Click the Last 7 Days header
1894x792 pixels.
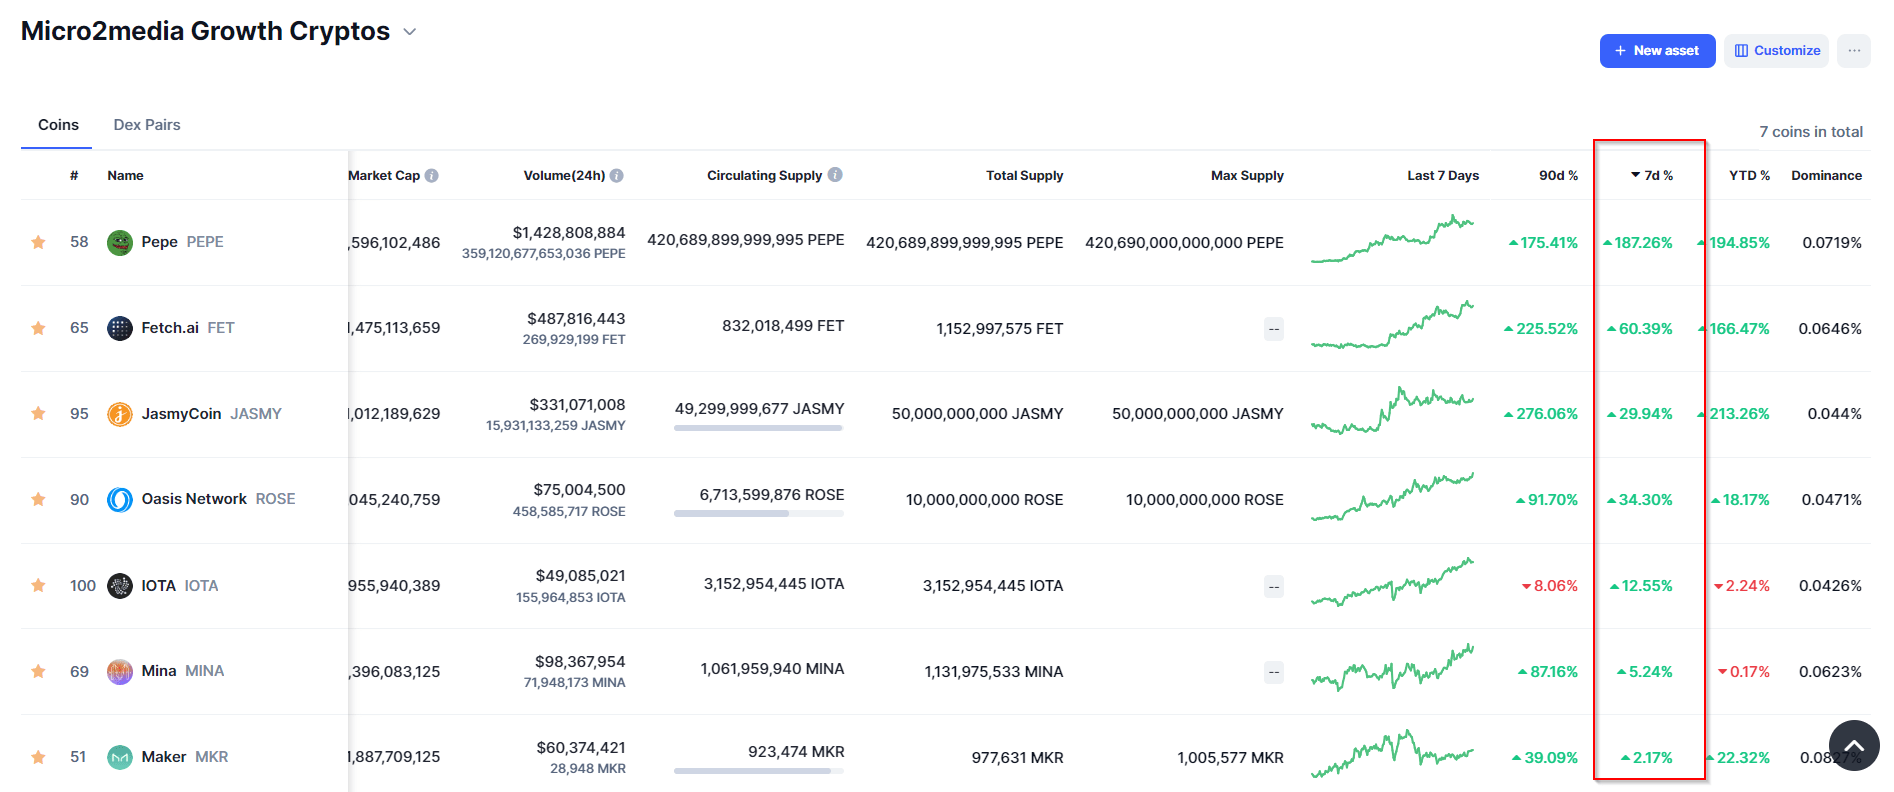(1443, 176)
